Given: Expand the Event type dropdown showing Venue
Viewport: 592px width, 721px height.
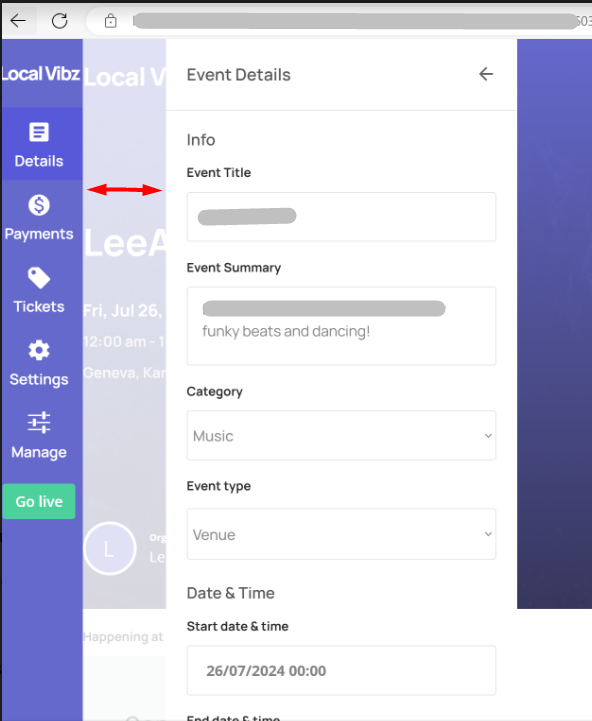Looking at the screenshot, I should 341,534.
